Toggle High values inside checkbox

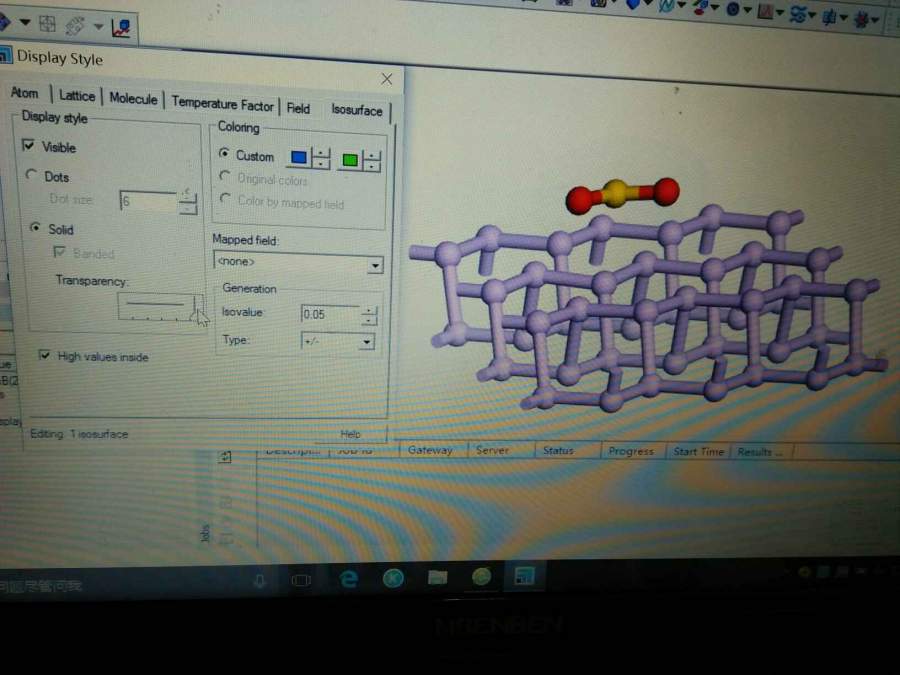pos(44,355)
